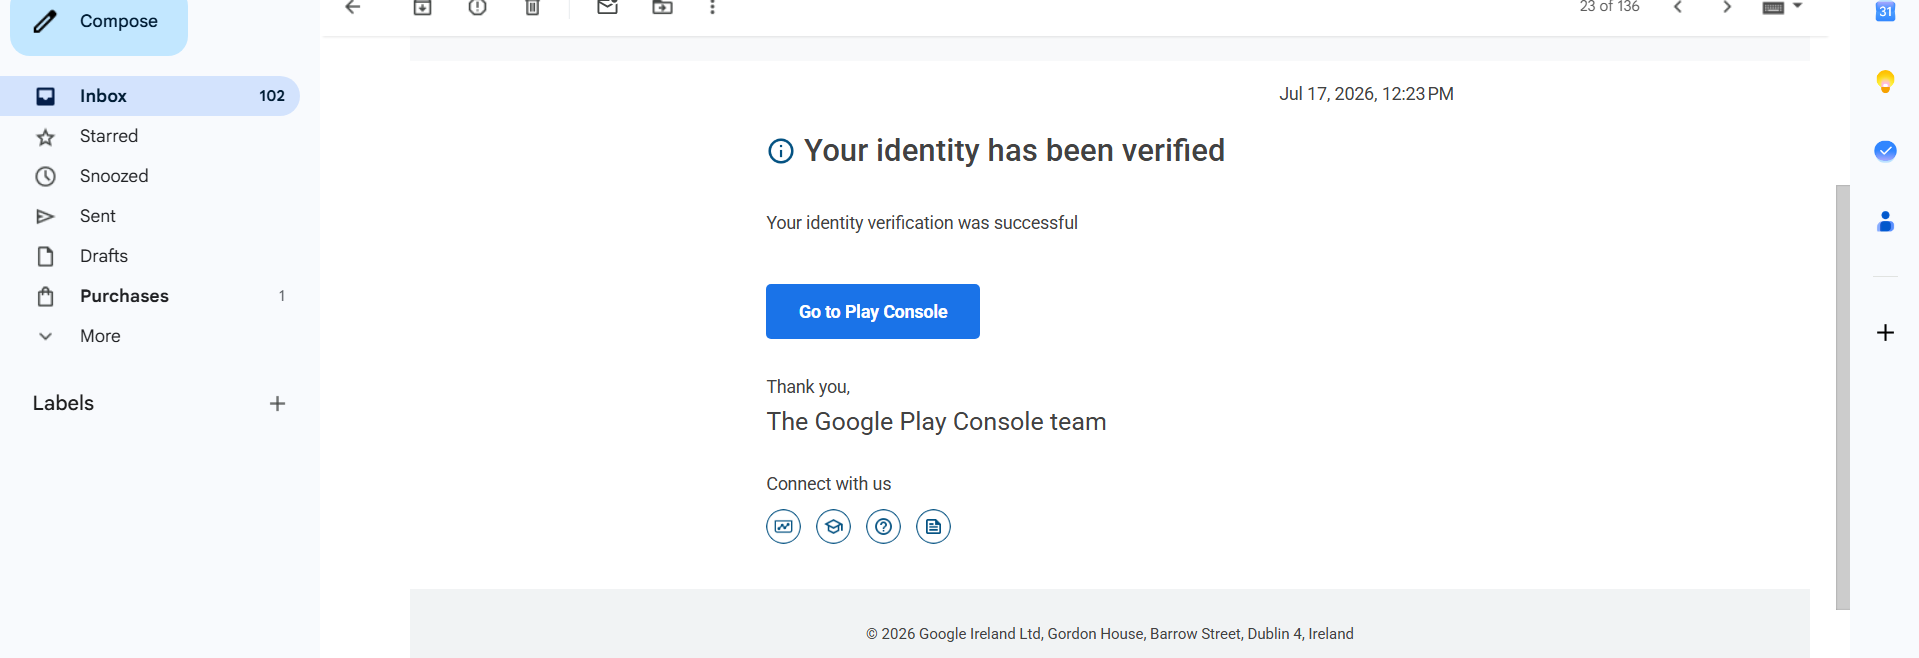Click the date Jul 17, 2026, 12:23 PM

click(x=1366, y=94)
